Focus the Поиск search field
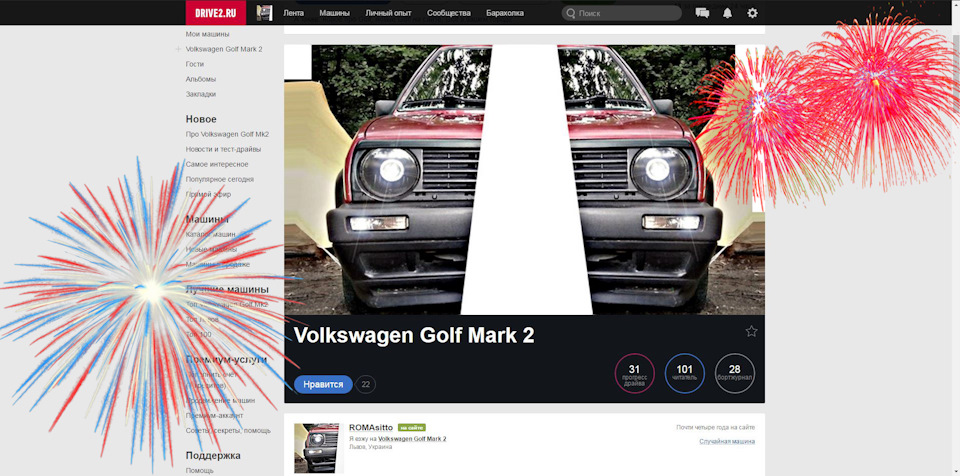 point(621,13)
